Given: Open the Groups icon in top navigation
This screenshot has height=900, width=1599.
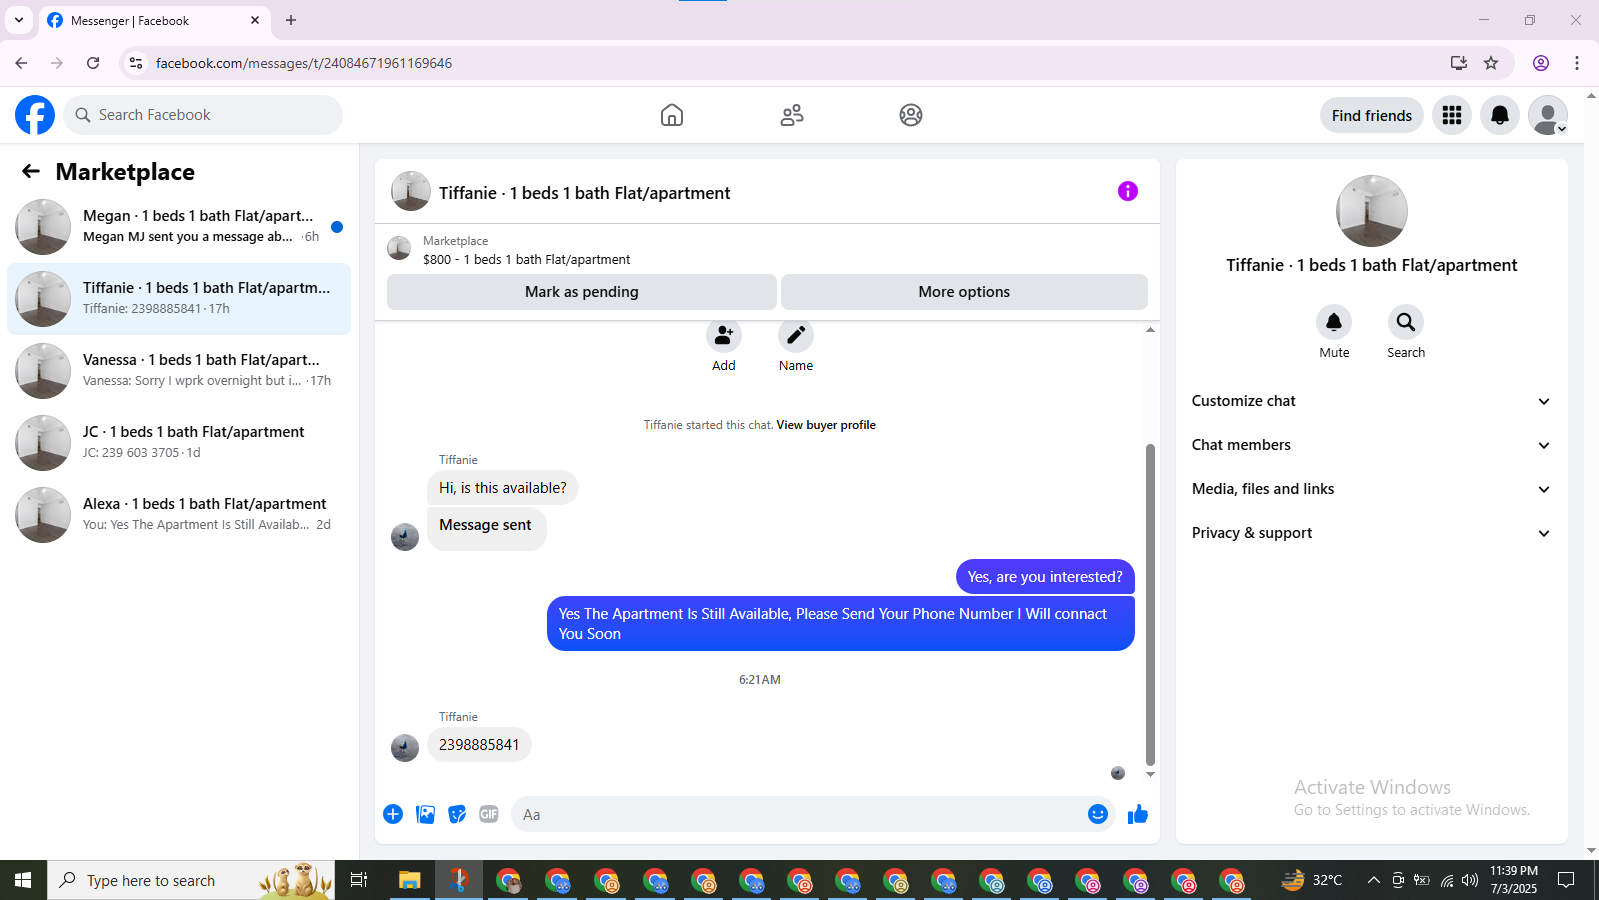Looking at the screenshot, I should [x=911, y=115].
